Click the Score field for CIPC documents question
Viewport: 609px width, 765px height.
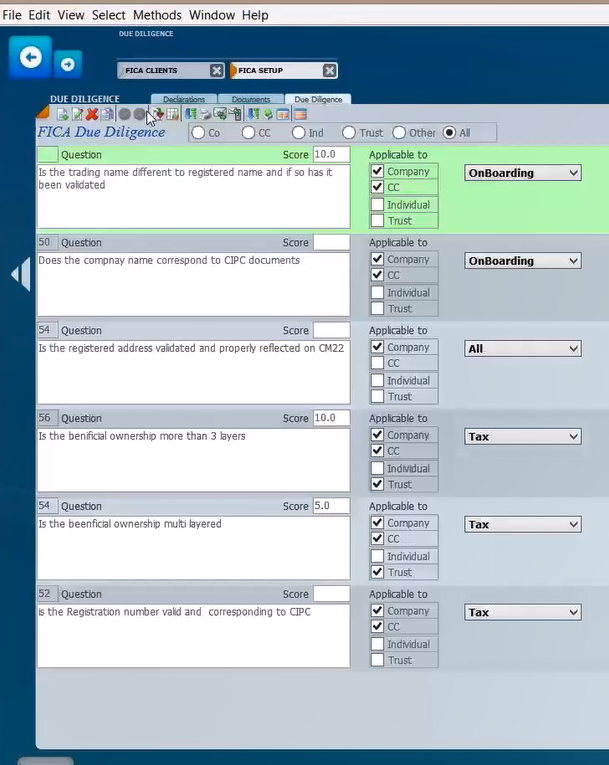pos(331,243)
